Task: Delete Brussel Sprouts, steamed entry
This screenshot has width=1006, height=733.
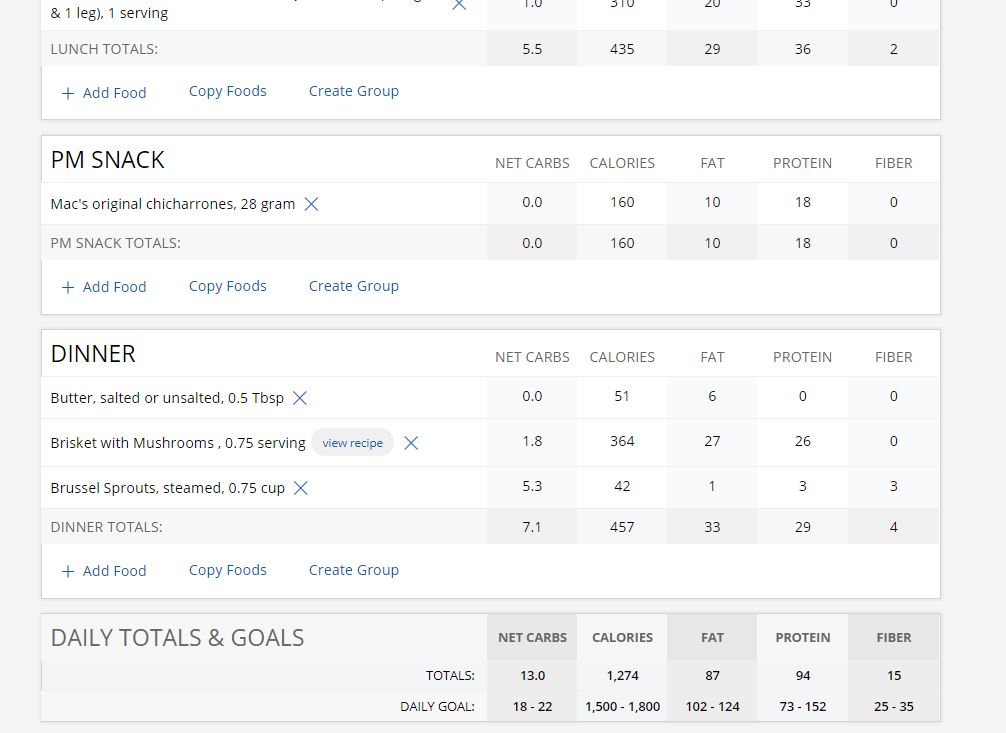Action: (300, 488)
